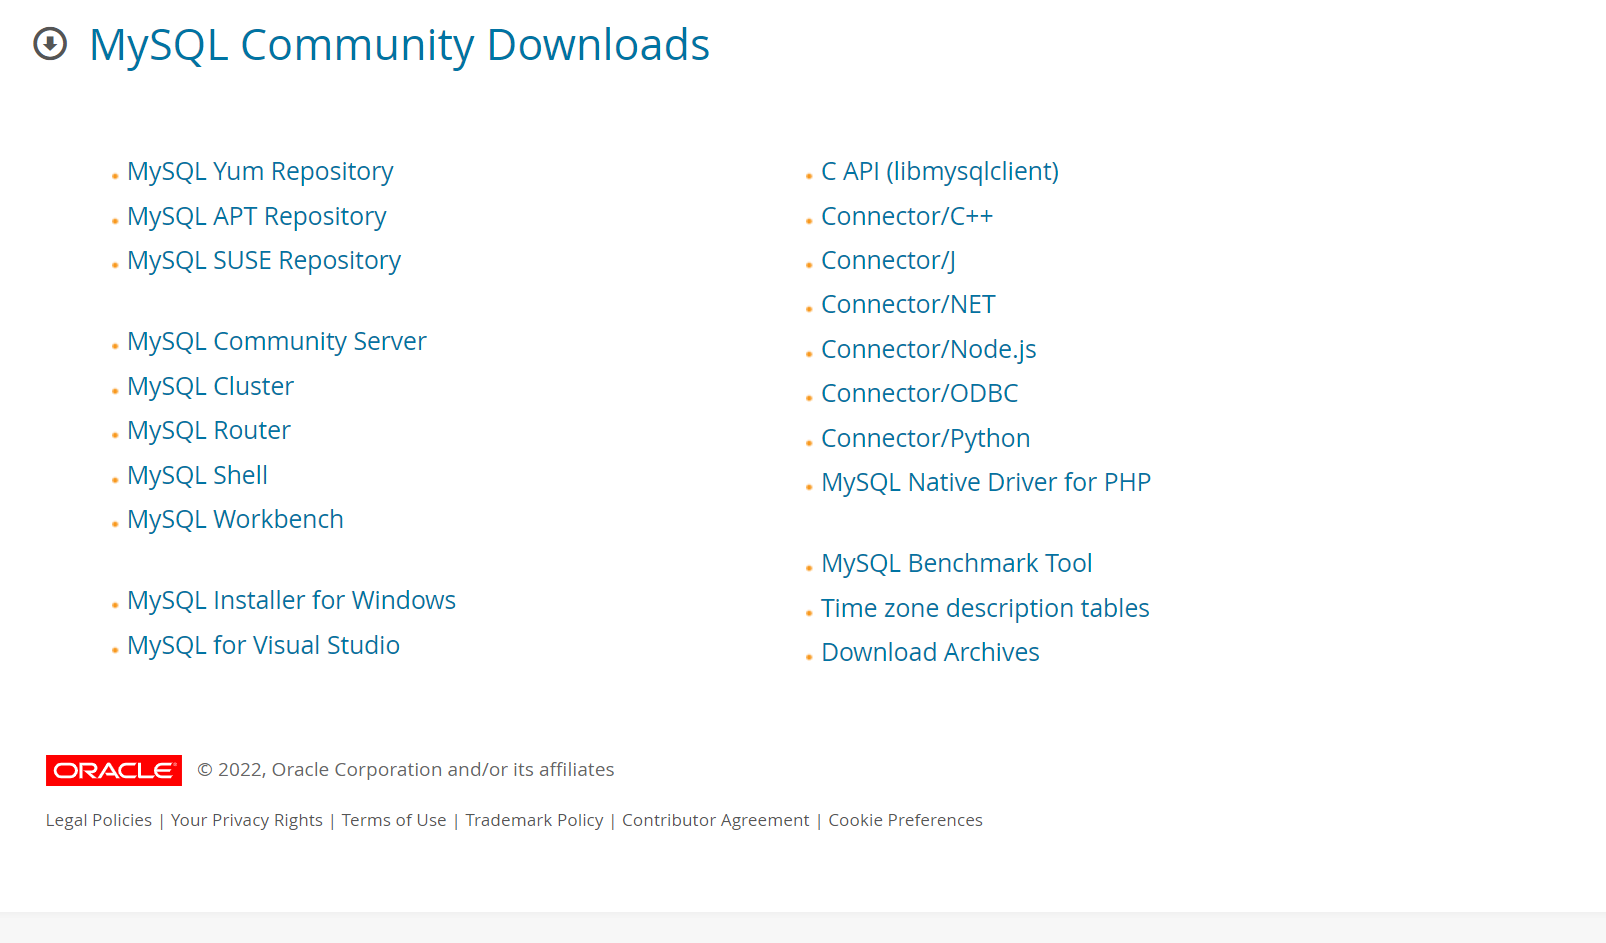This screenshot has height=943, width=1606.
Task: Open the MySQL Router page
Action: tap(209, 430)
